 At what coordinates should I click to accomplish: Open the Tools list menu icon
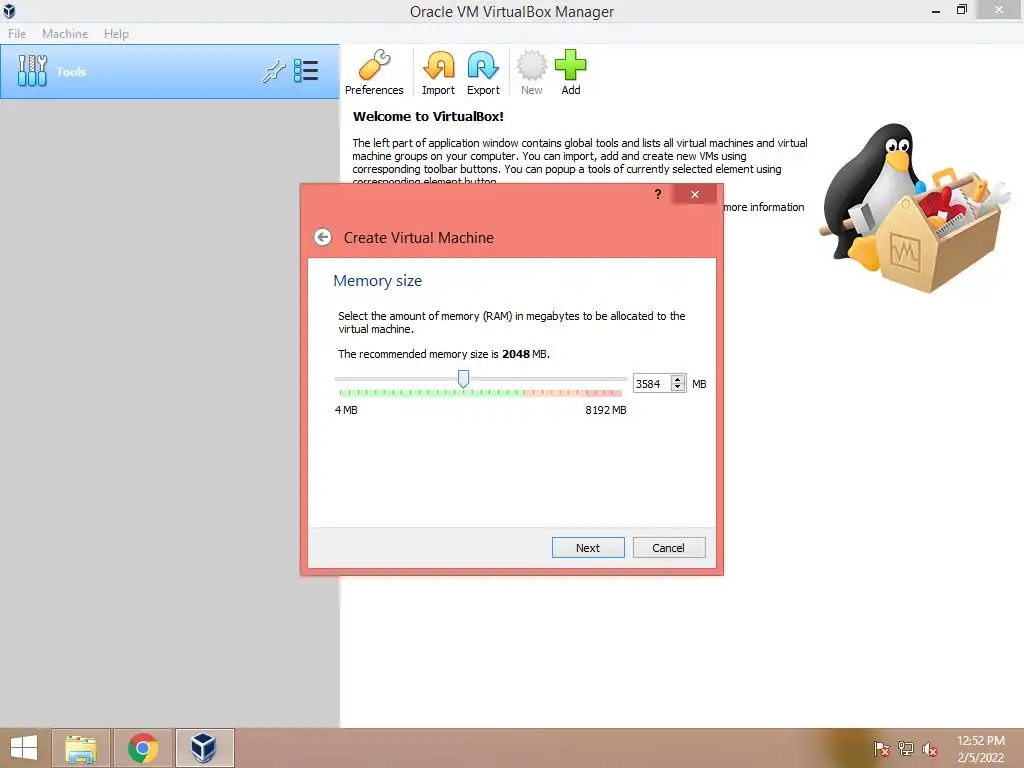306,71
